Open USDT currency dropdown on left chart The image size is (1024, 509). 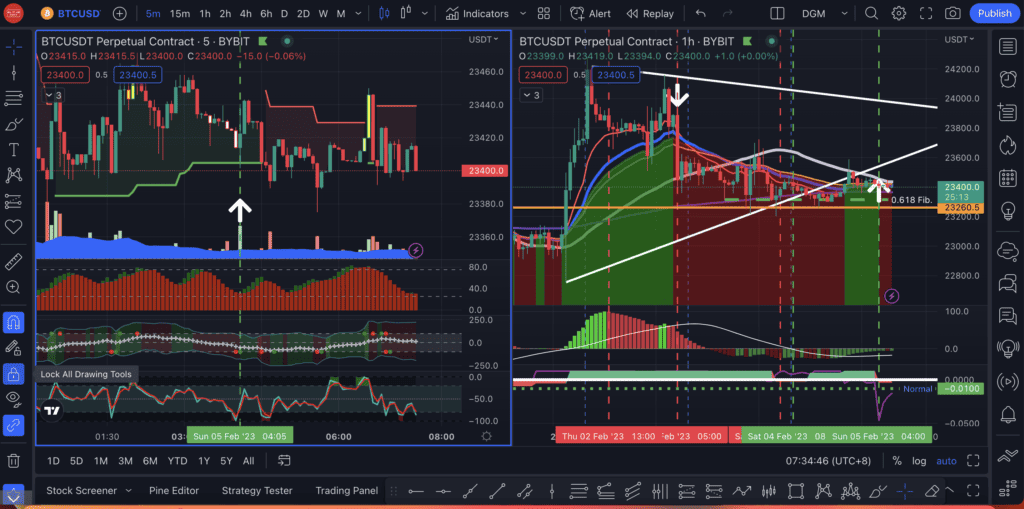coord(483,39)
